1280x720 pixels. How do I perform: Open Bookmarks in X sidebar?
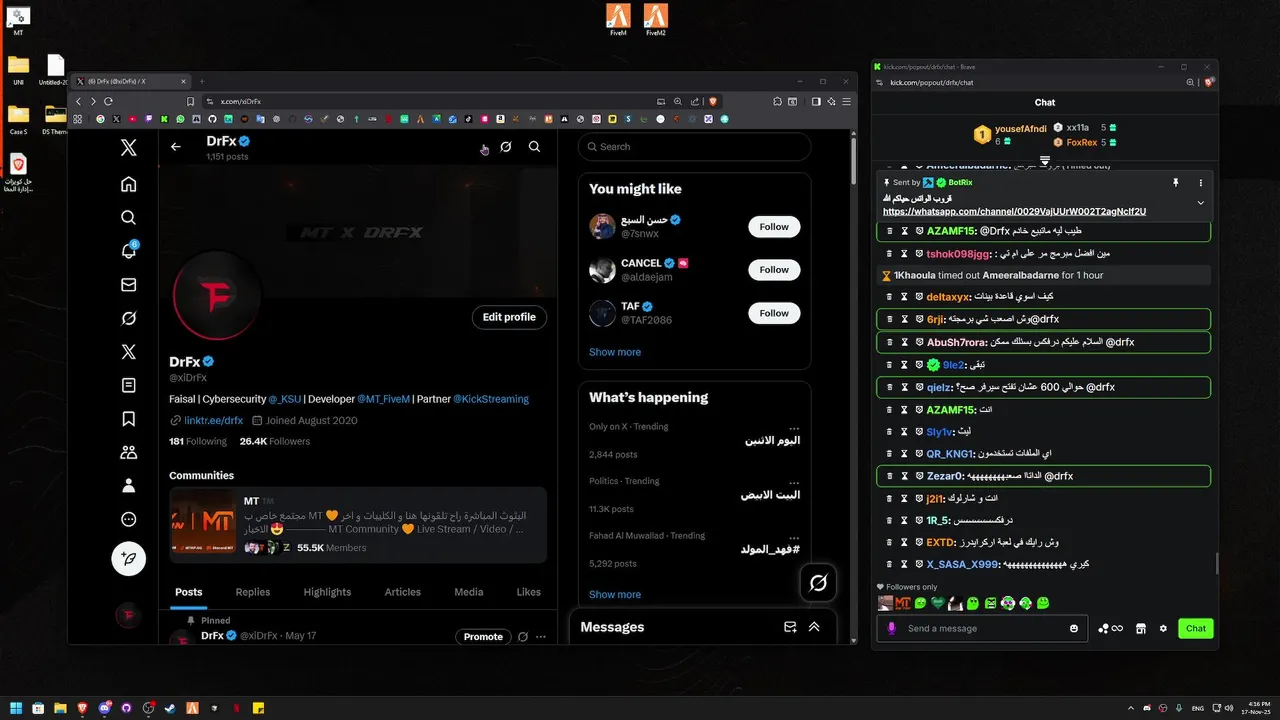click(128, 419)
